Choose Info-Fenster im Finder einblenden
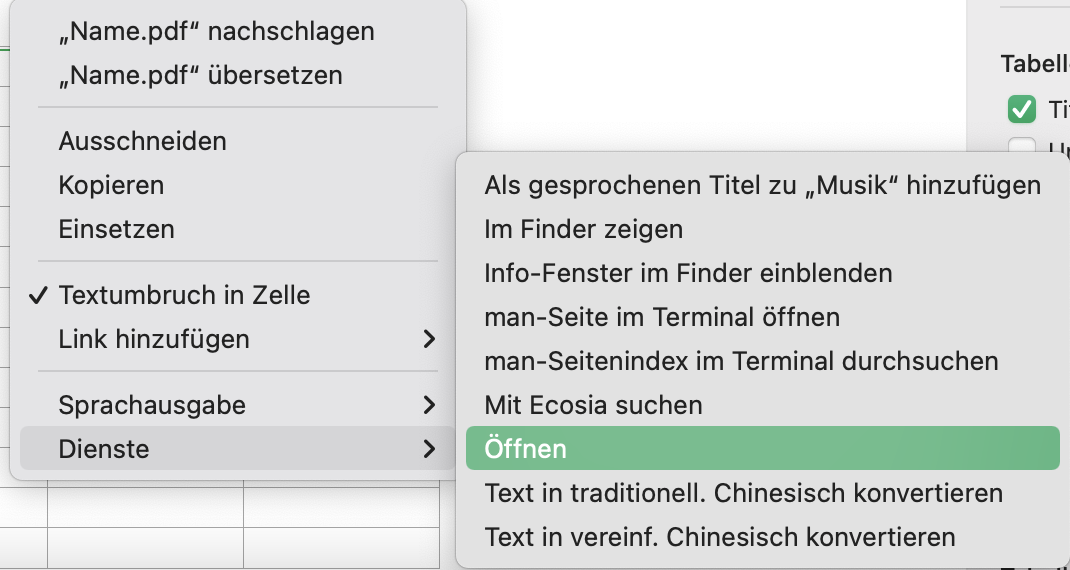The image size is (1070, 570). coord(688,273)
